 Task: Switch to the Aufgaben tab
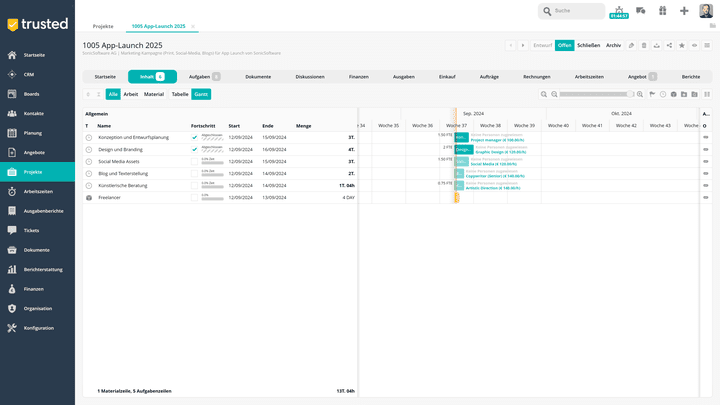tap(204, 77)
